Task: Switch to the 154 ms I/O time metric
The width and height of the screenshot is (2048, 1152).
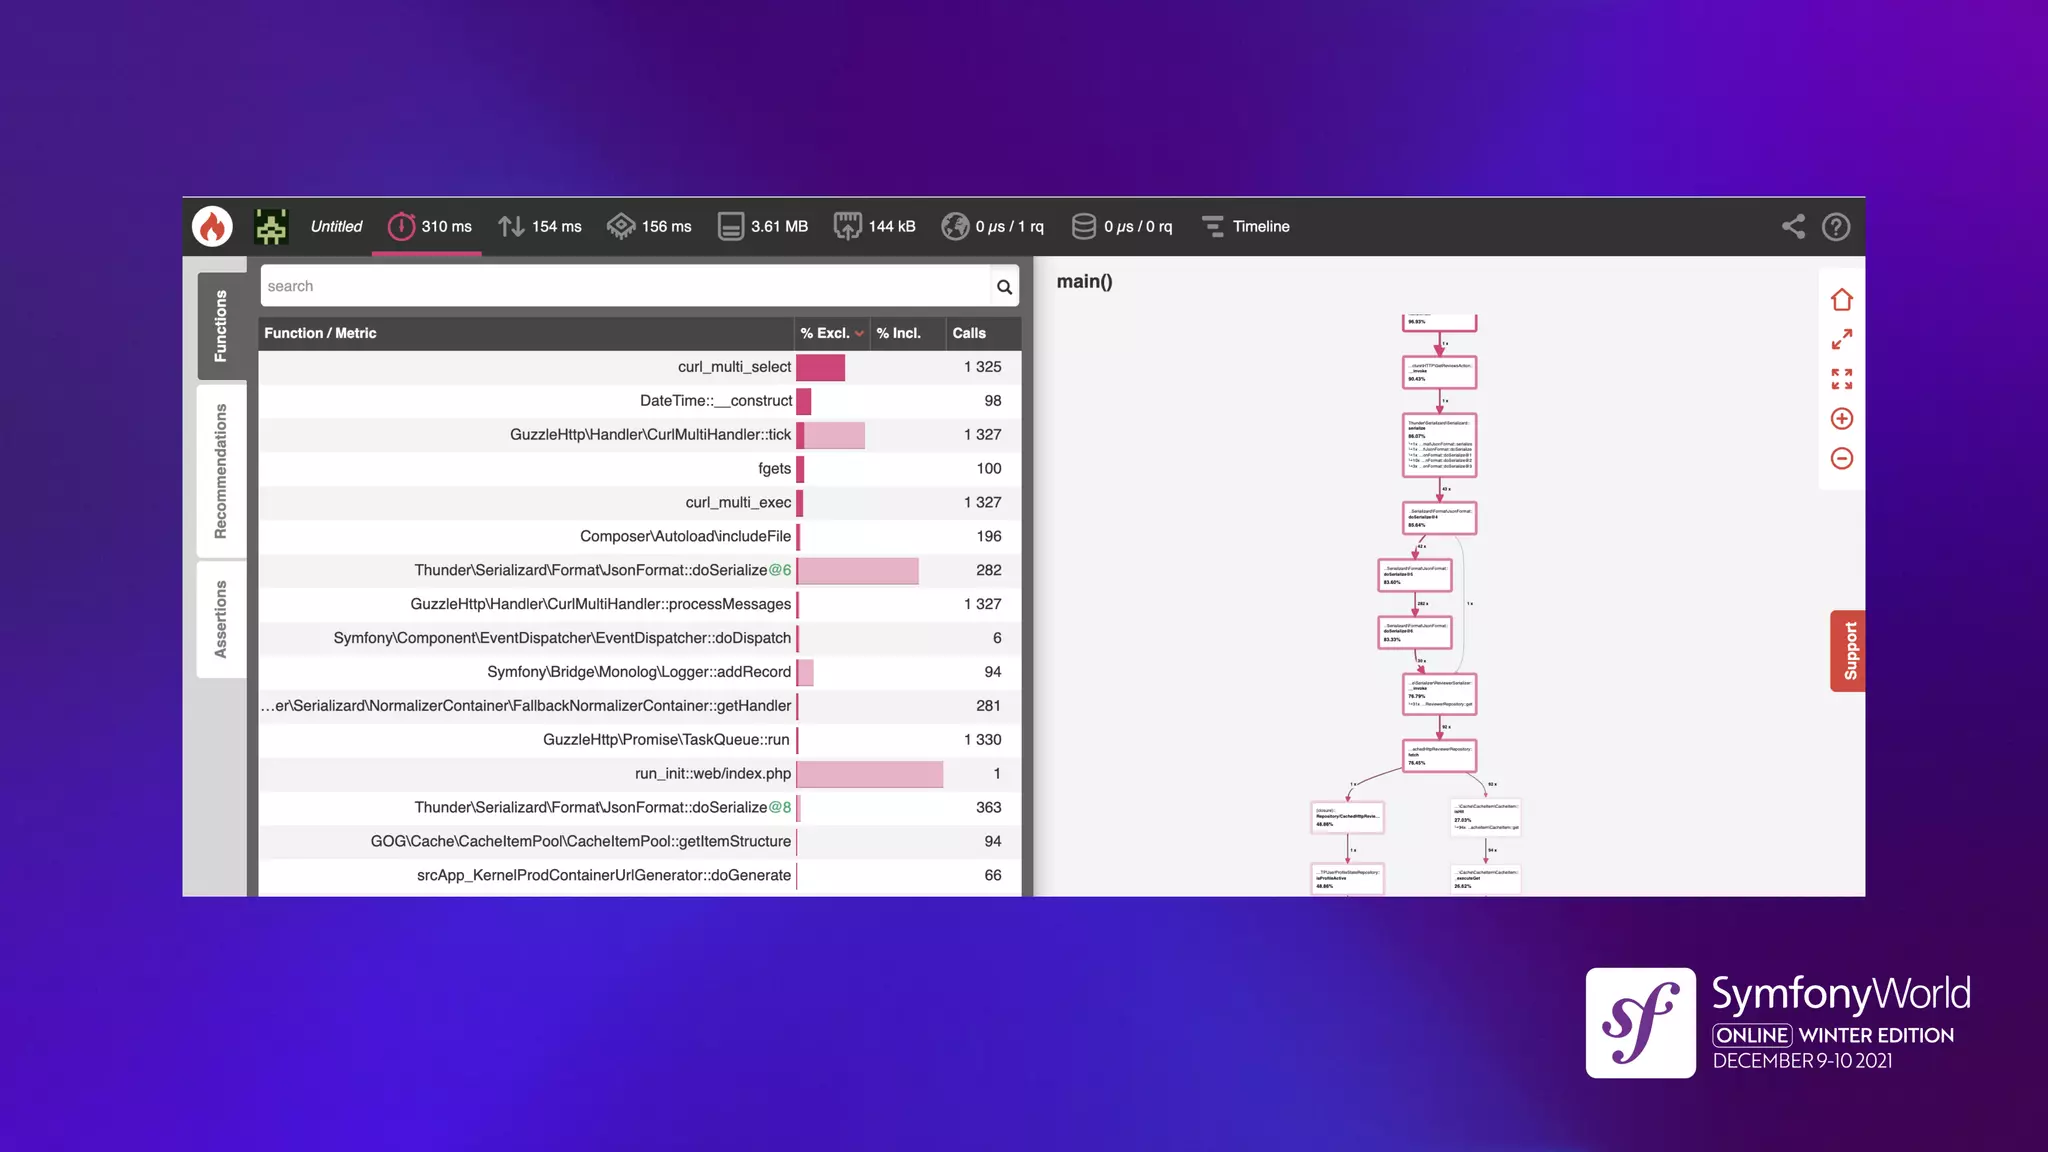Action: pyautogui.click(x=540, y=227)
